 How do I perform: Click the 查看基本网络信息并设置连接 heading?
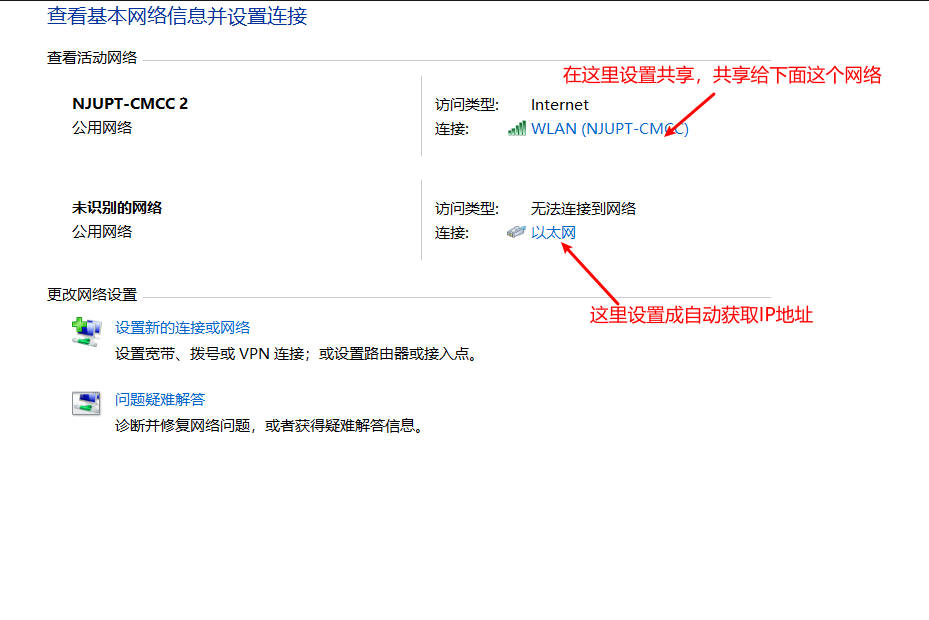point(177,16)
